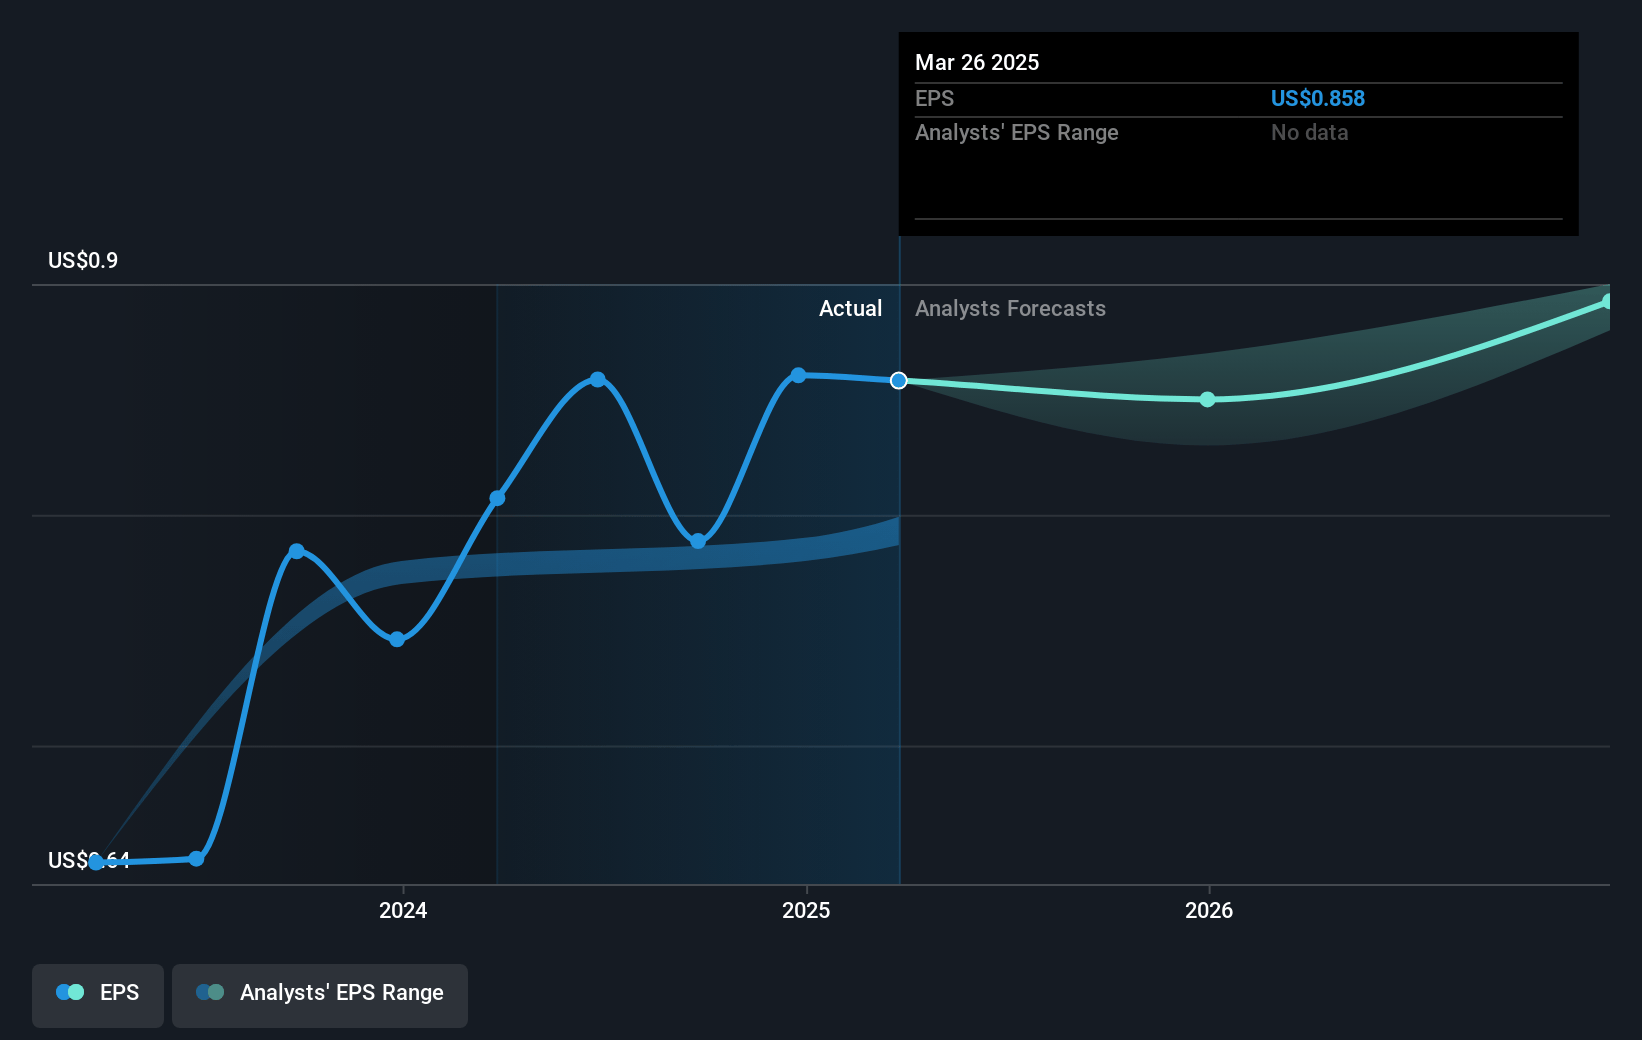Click the 2025 x-axis label
Screen dimensions: 1642x1040
(806, 910)
